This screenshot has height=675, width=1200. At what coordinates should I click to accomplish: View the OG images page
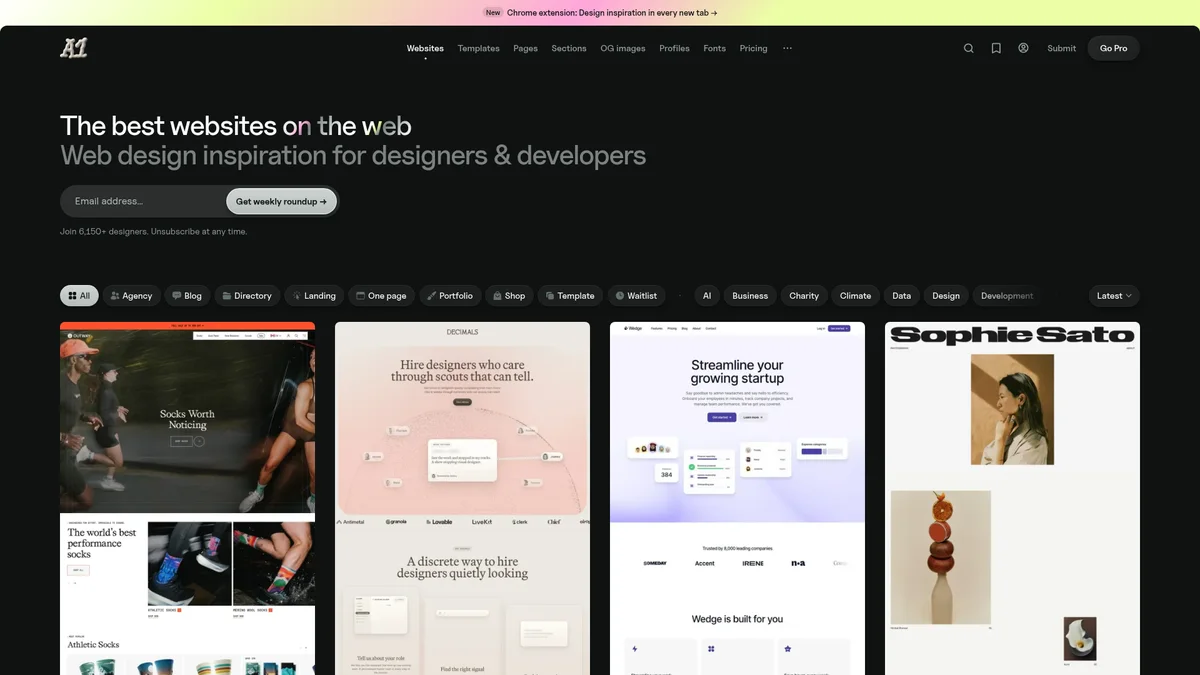(623, 48)
